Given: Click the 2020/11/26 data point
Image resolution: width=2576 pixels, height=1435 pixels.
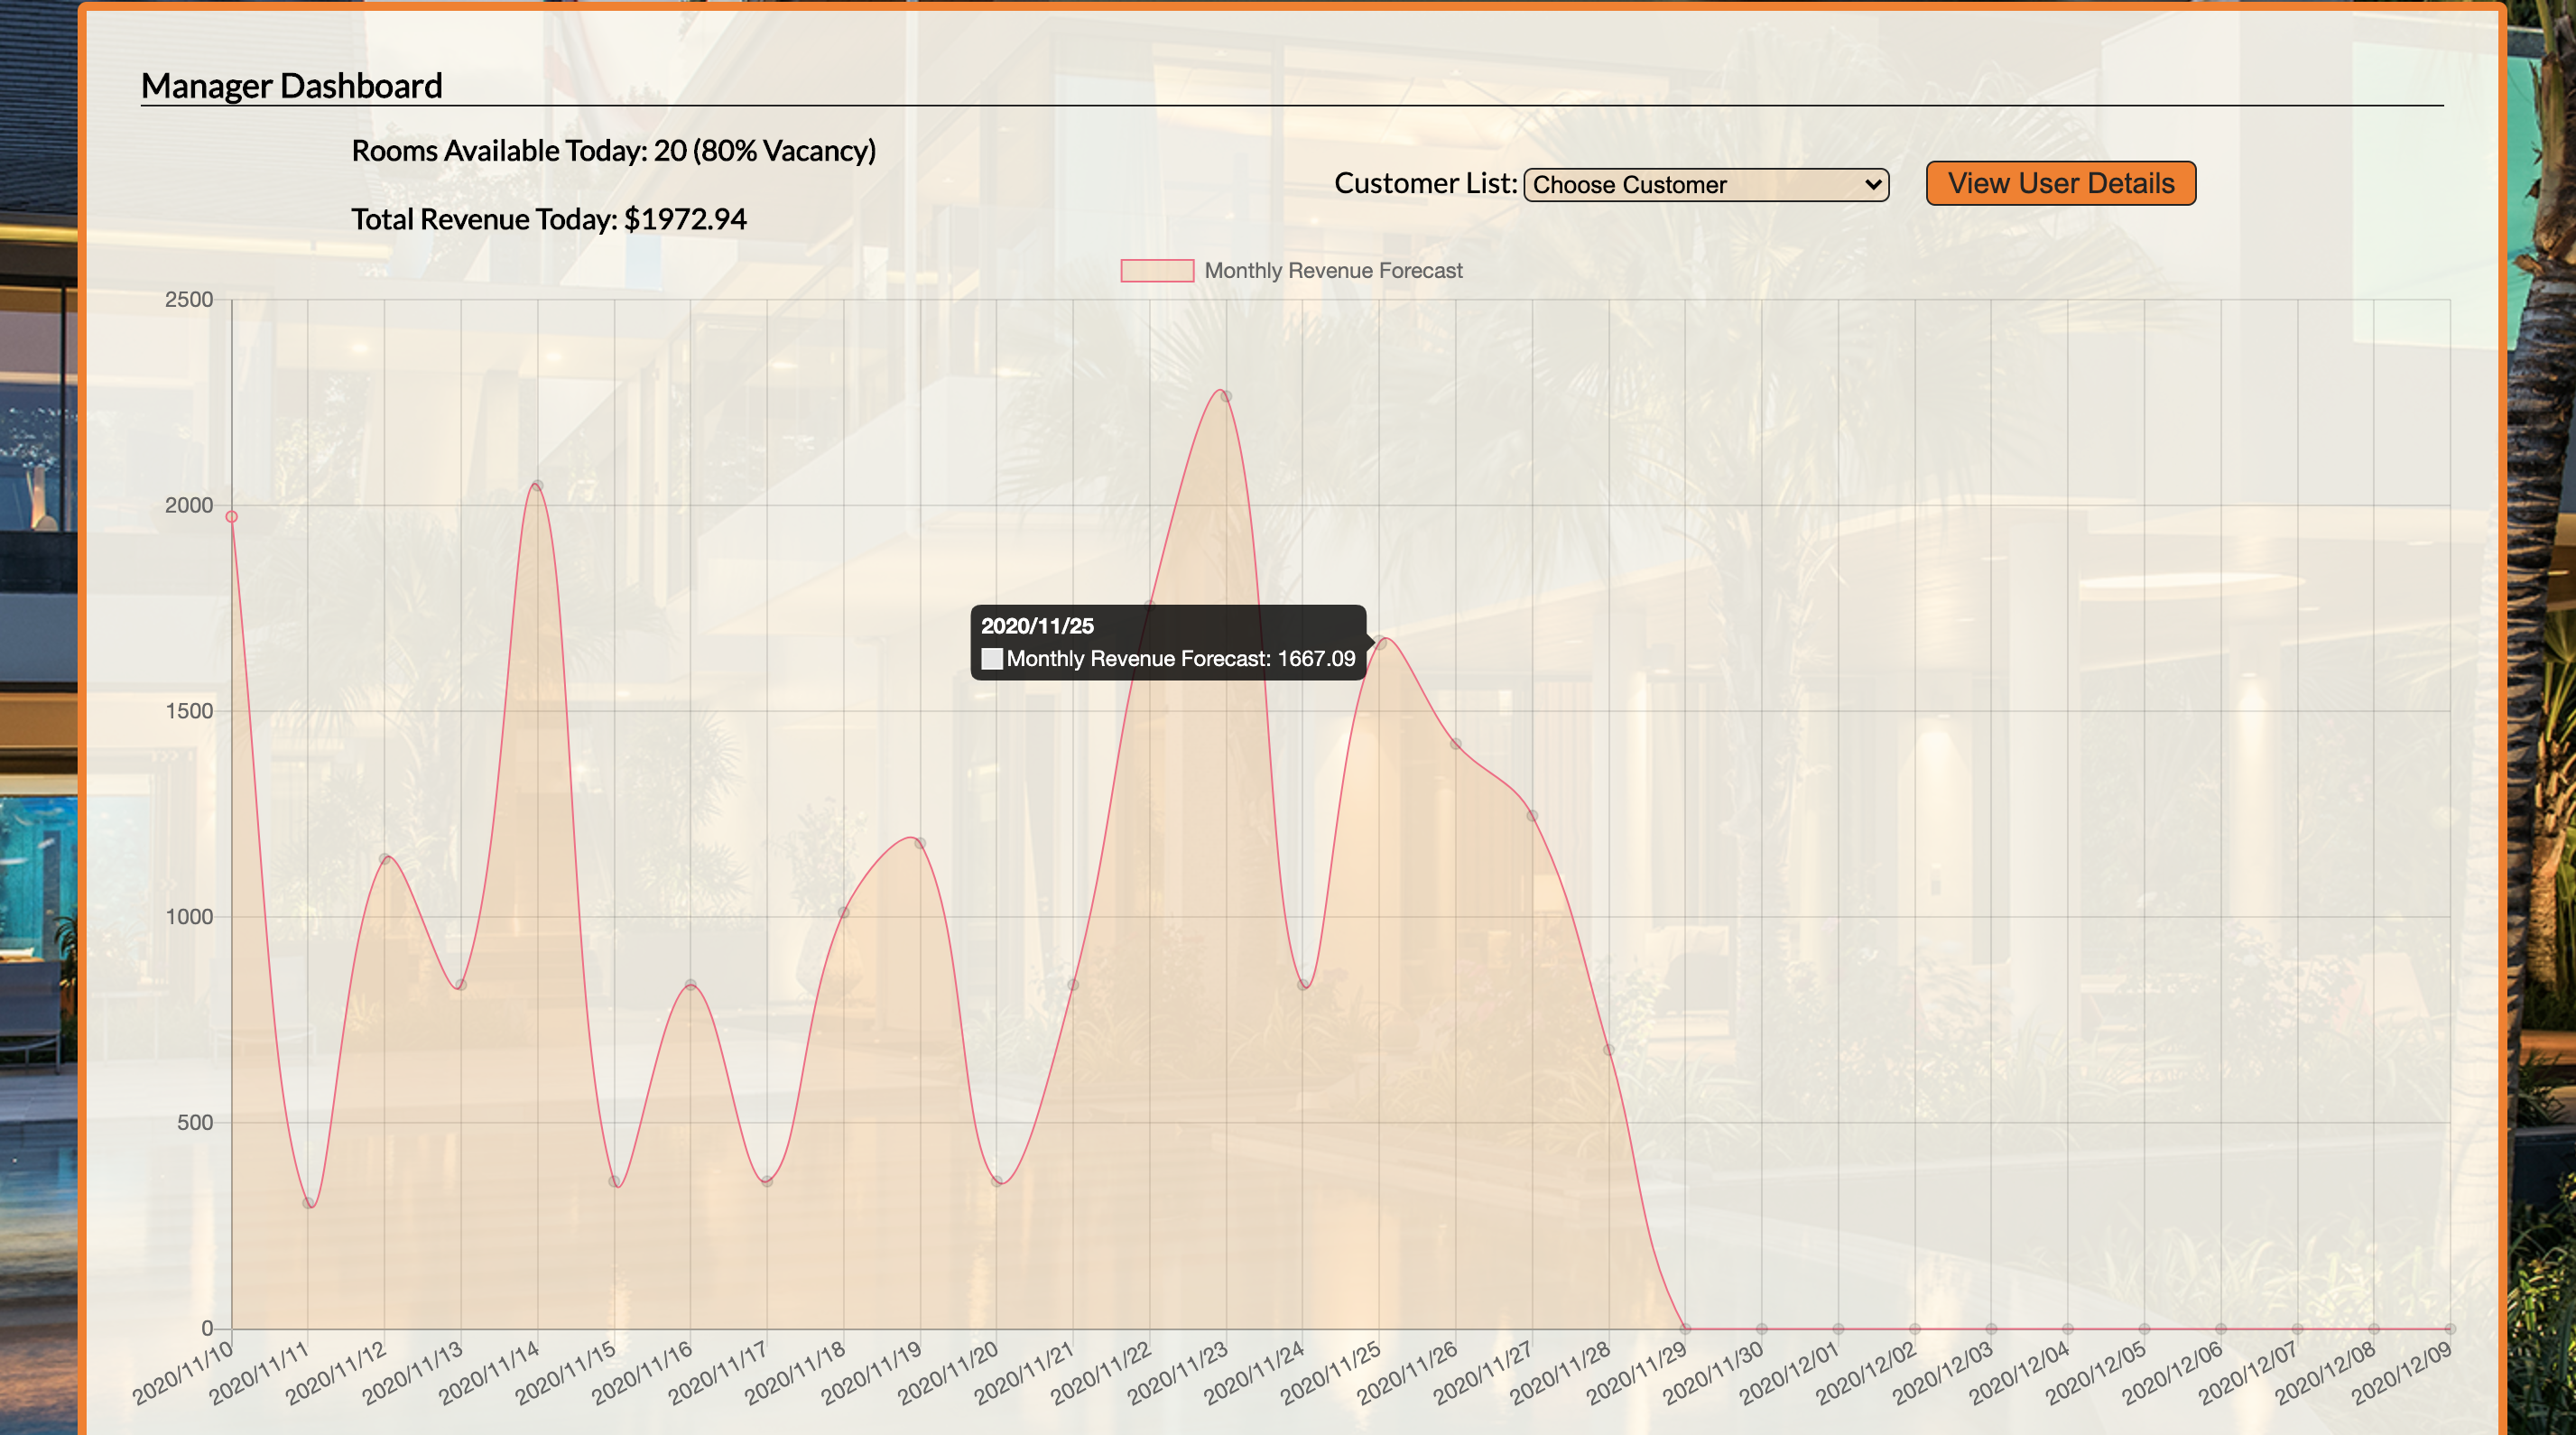Looking at the screenshot, I should pos(1456,744).
